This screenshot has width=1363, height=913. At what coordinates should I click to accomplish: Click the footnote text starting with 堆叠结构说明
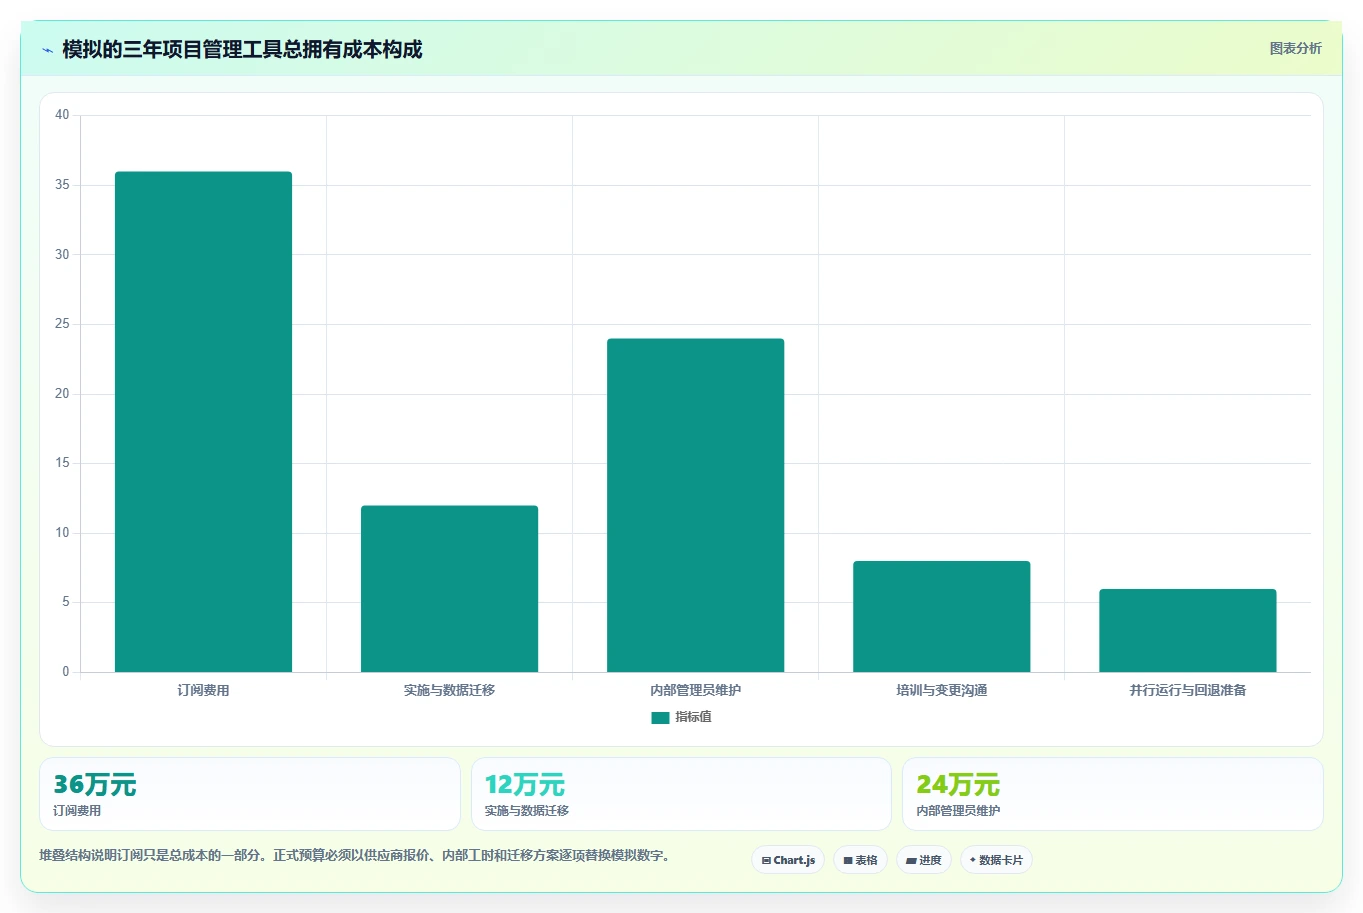click(x=354, y=856)
